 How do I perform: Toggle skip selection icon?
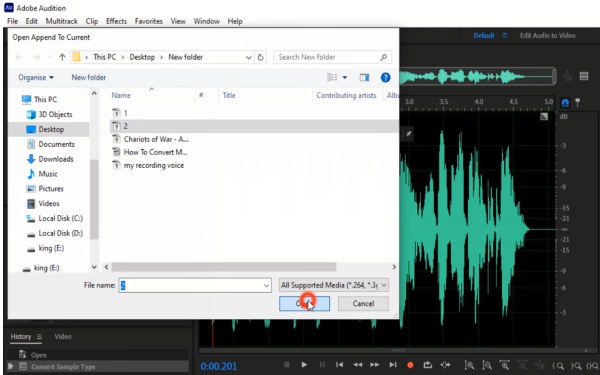coord(445,365)
